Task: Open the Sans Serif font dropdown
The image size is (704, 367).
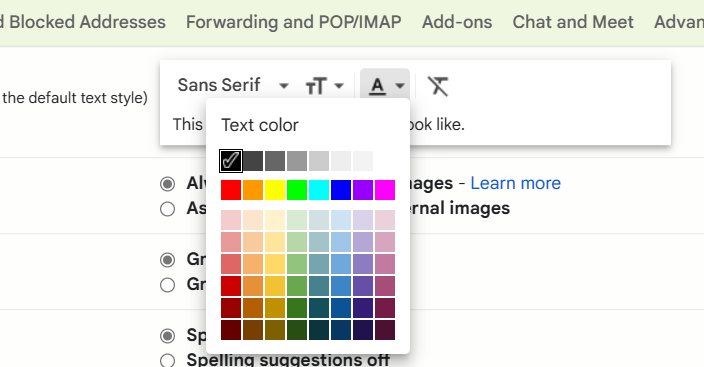Action: point(233,85)
